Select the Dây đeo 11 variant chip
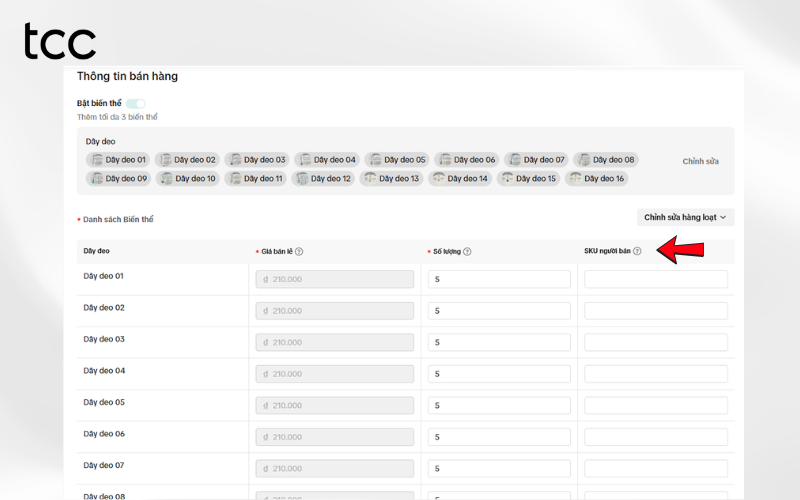Viewport: 800px width, 500px height. [256, 179]
